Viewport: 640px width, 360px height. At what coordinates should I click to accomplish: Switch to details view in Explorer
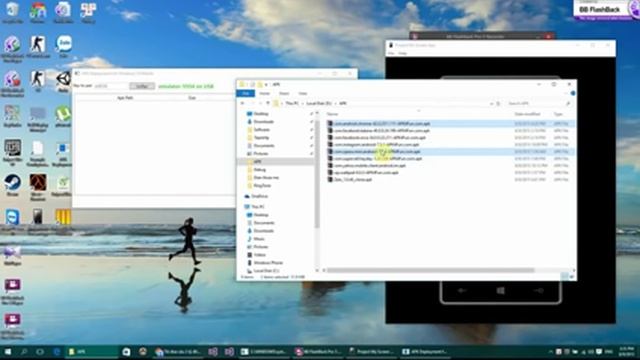pyautogui.click(x=565, y=277)
